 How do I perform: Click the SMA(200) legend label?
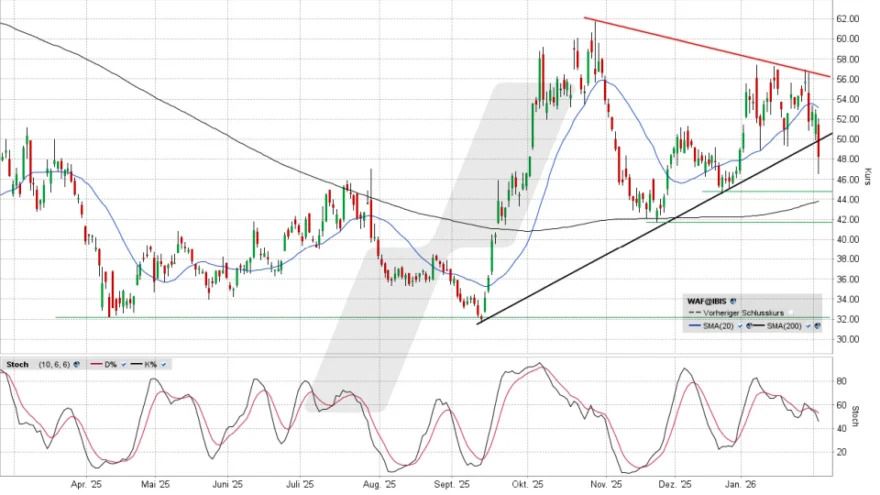(782, 327)
